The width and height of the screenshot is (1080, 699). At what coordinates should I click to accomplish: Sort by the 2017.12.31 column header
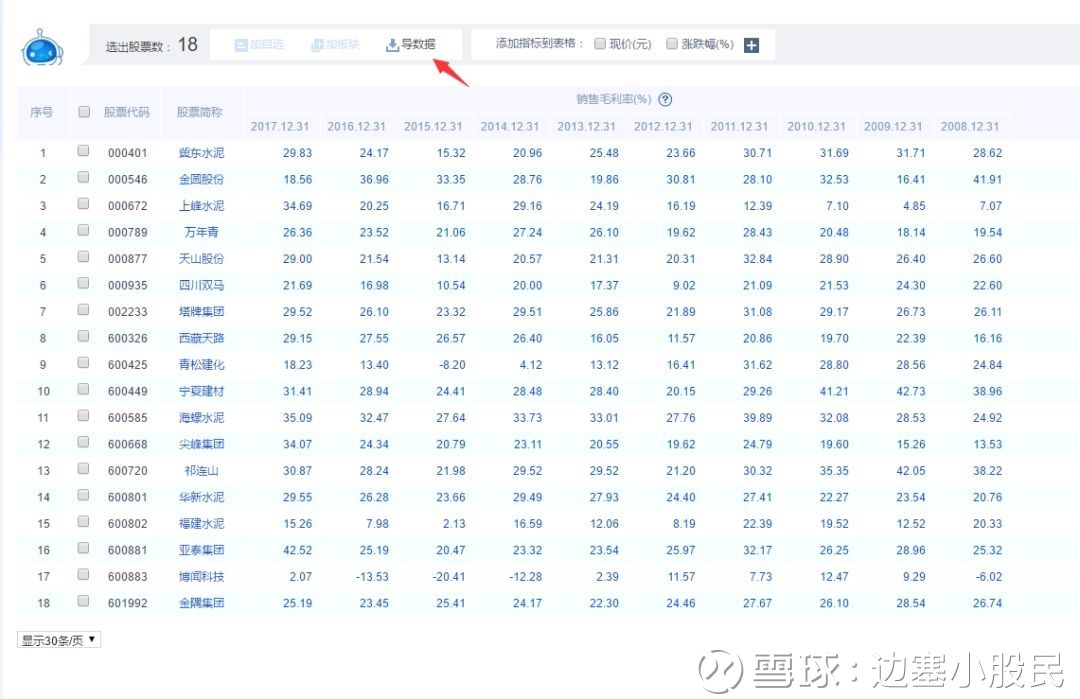pyautogui.click(x=279, y=127)
